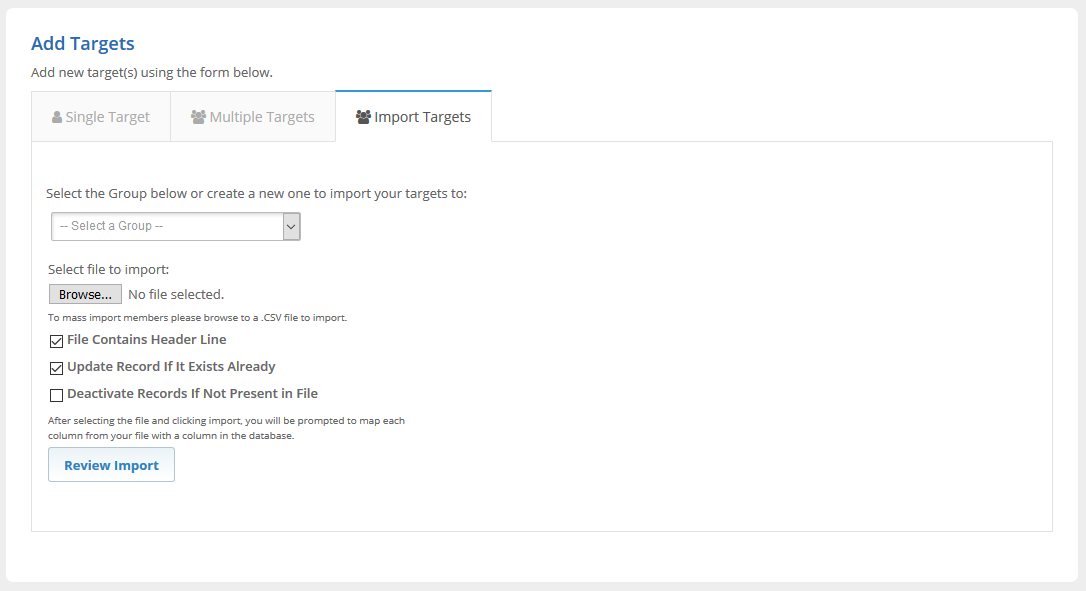Click the users icon on Import Targets tab
The image size is (1086, 591).
[x=363, y=117]
